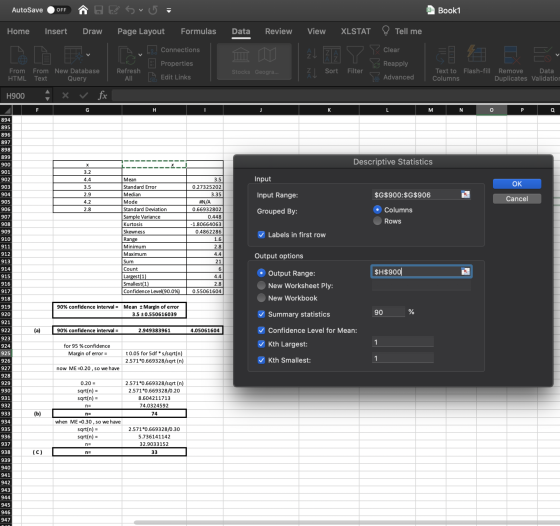This screenshot has width=560, height=526.
Task: Click the formula bar cancel X icon
Action: 65,95
